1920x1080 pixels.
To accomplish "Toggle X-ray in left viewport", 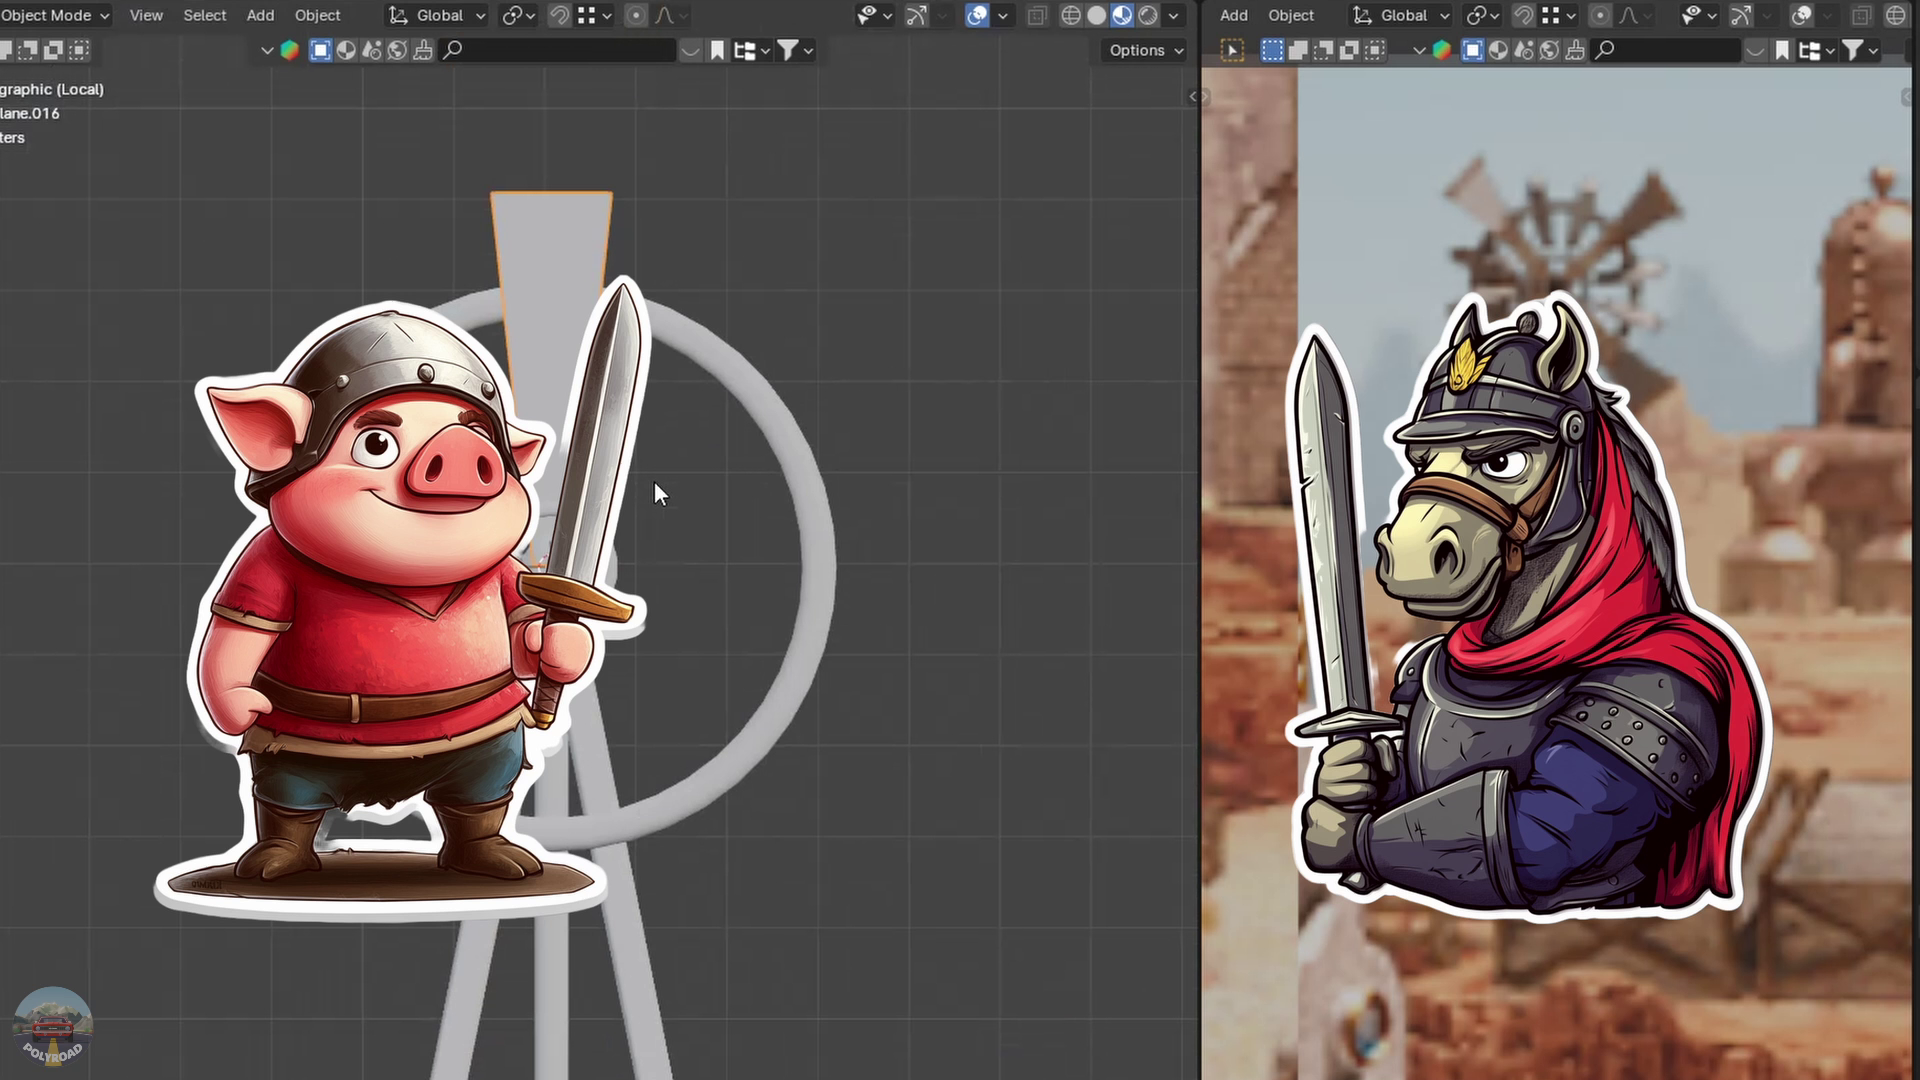I will click(1037, 15).
